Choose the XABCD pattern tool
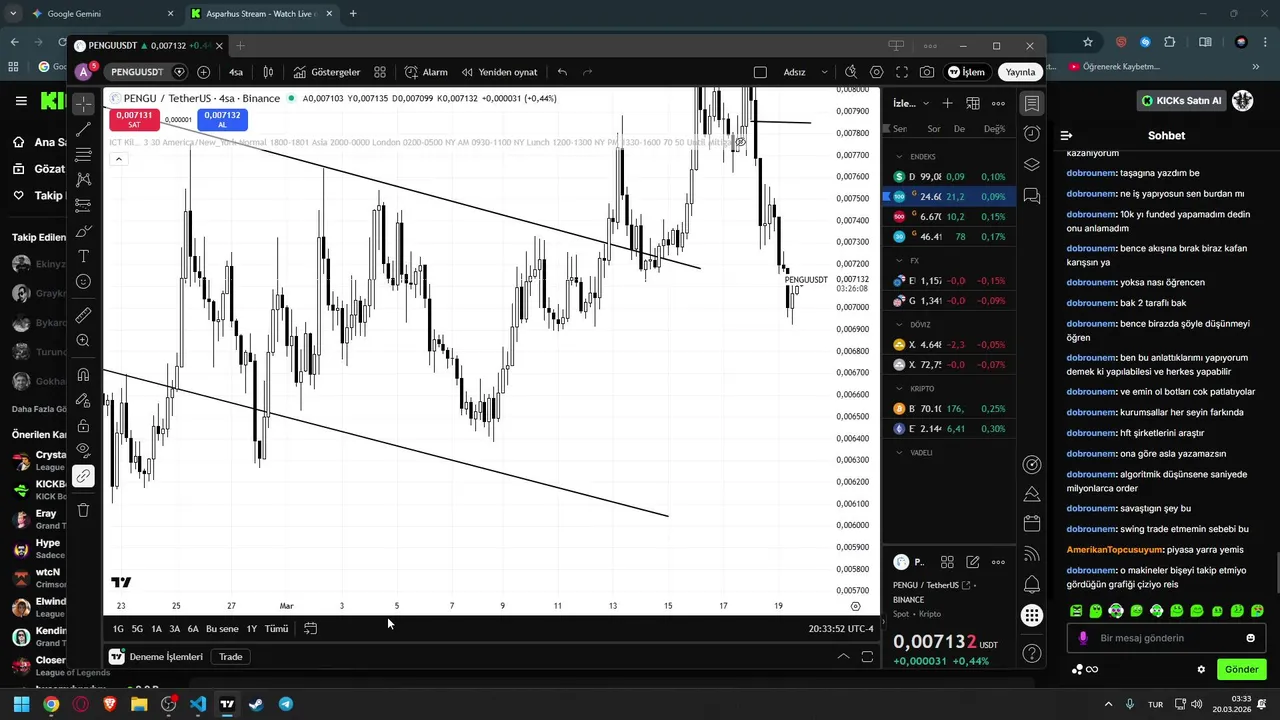Screen dimensions: 1280x720 (84, 179)
